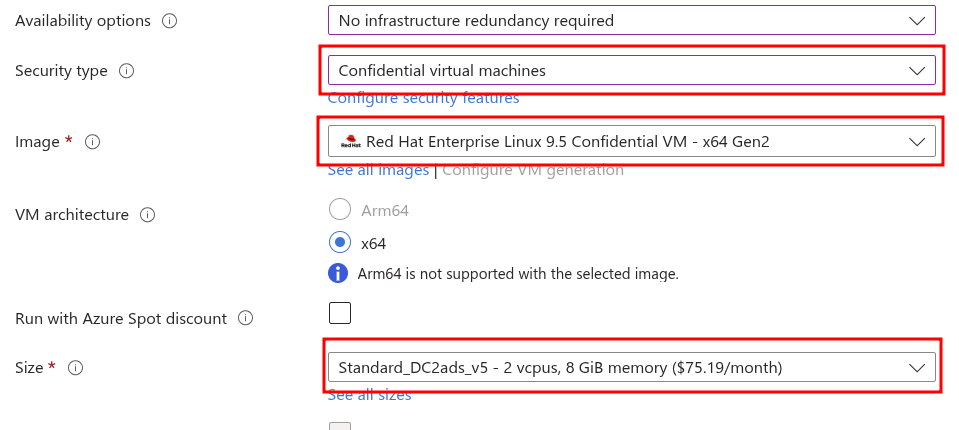Click info icon beside Security type
959x430 pixels.
126,71
